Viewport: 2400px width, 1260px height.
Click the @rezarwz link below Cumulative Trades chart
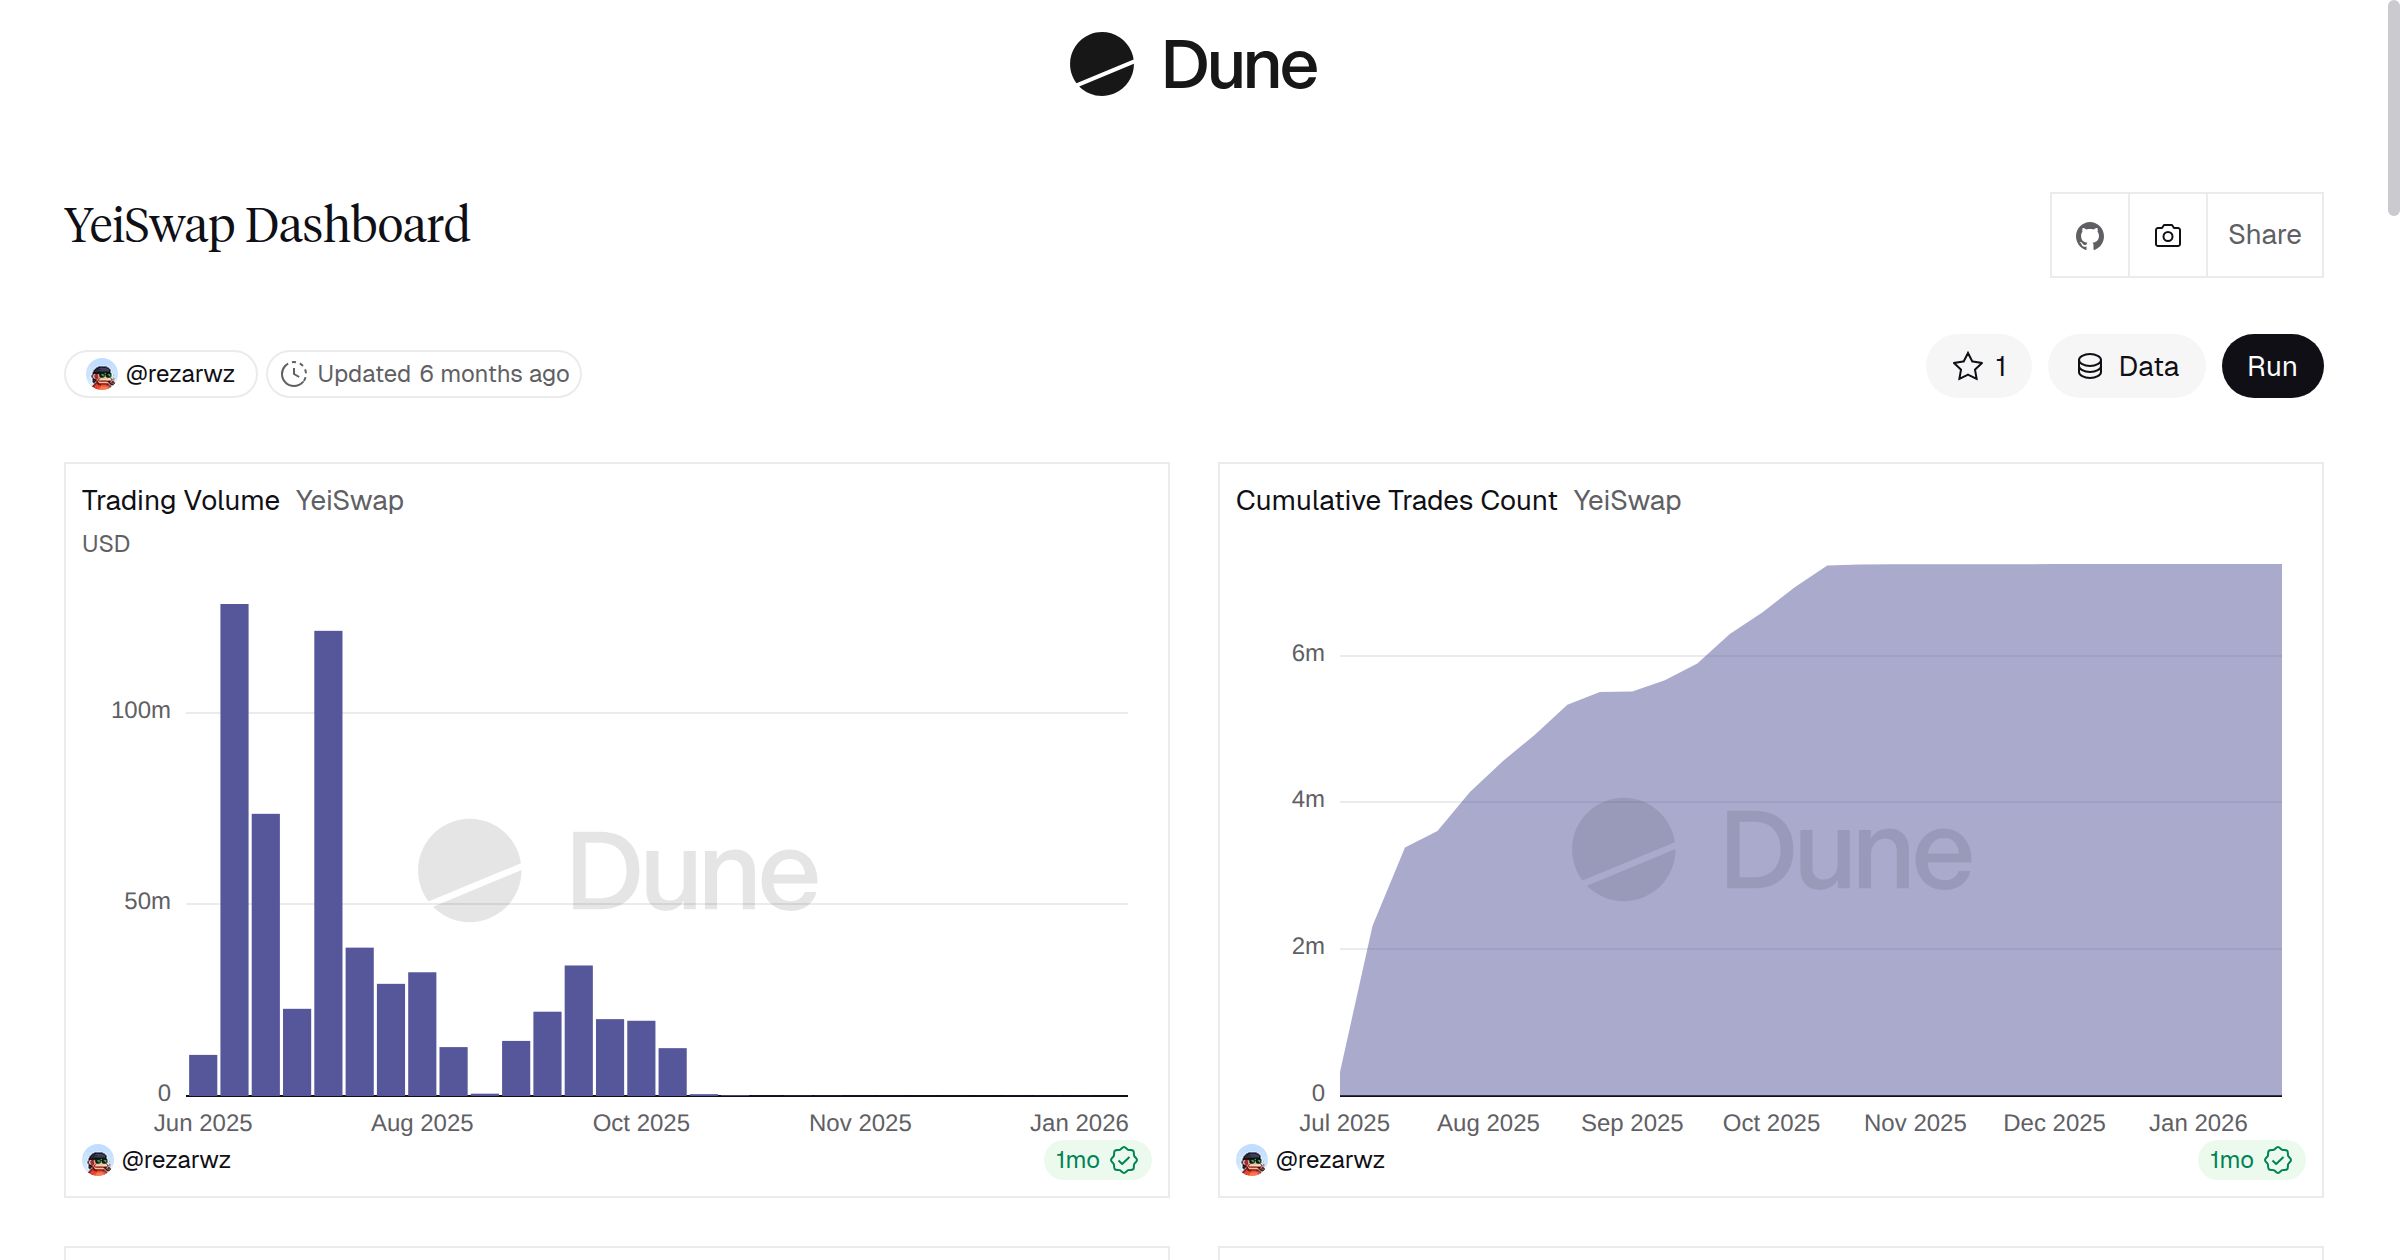1330,1160
